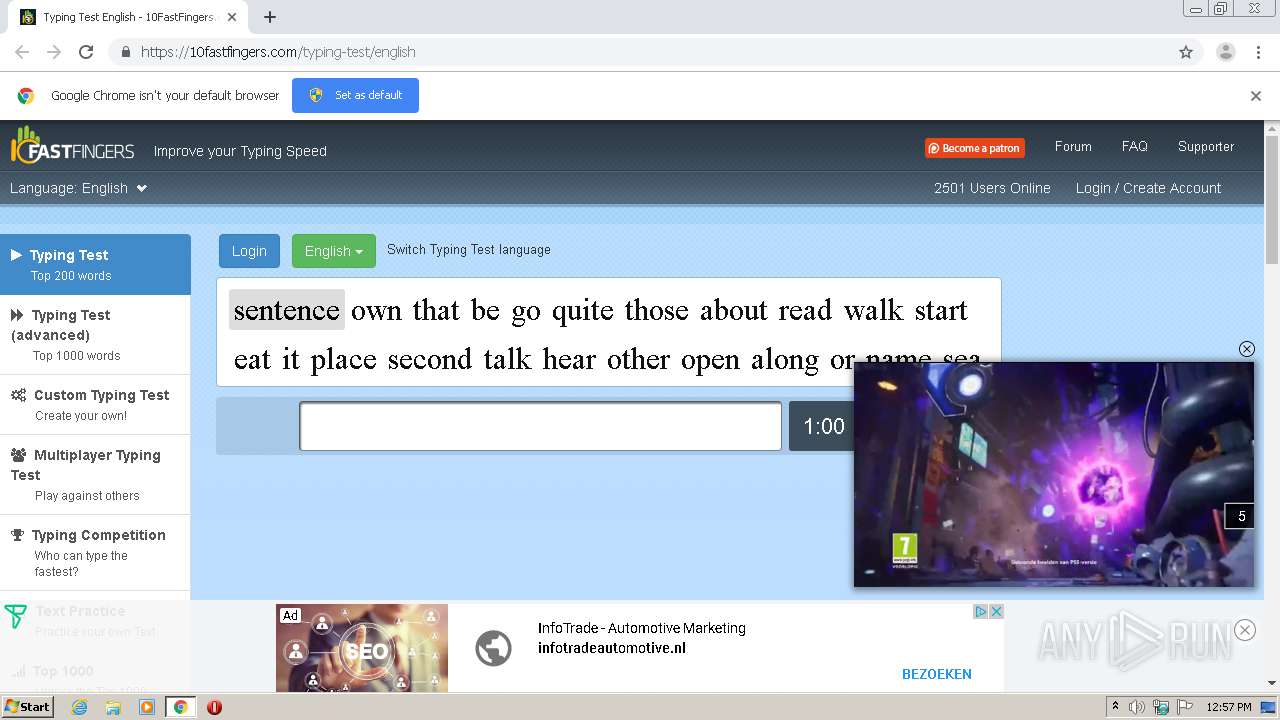The image size is (1280, 720).
Task: Click the volume icon in system tray
Action: click(1137, 707)
